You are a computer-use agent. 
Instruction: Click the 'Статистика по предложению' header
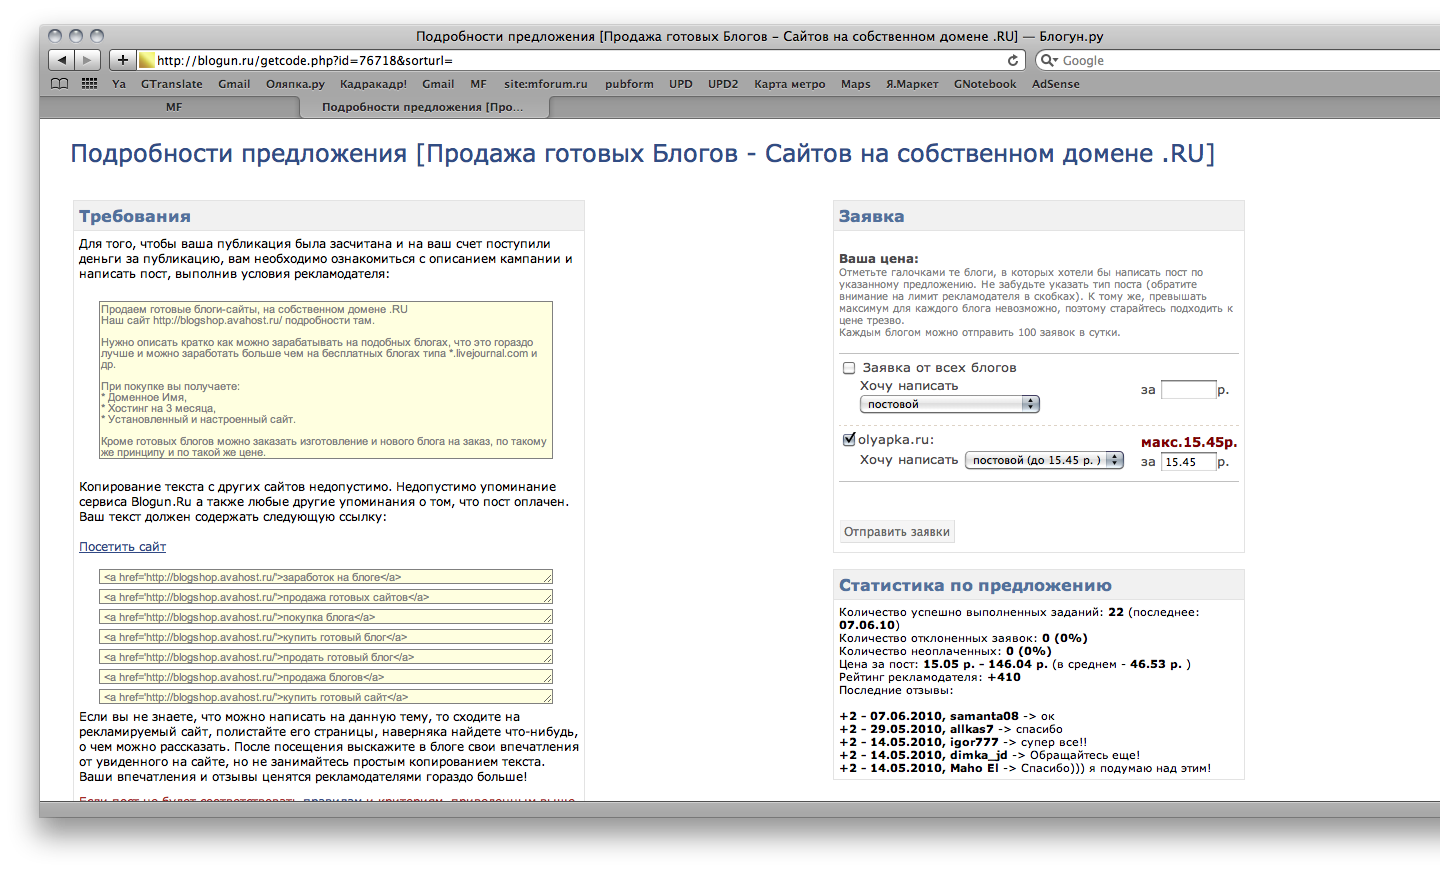(975, 585)
